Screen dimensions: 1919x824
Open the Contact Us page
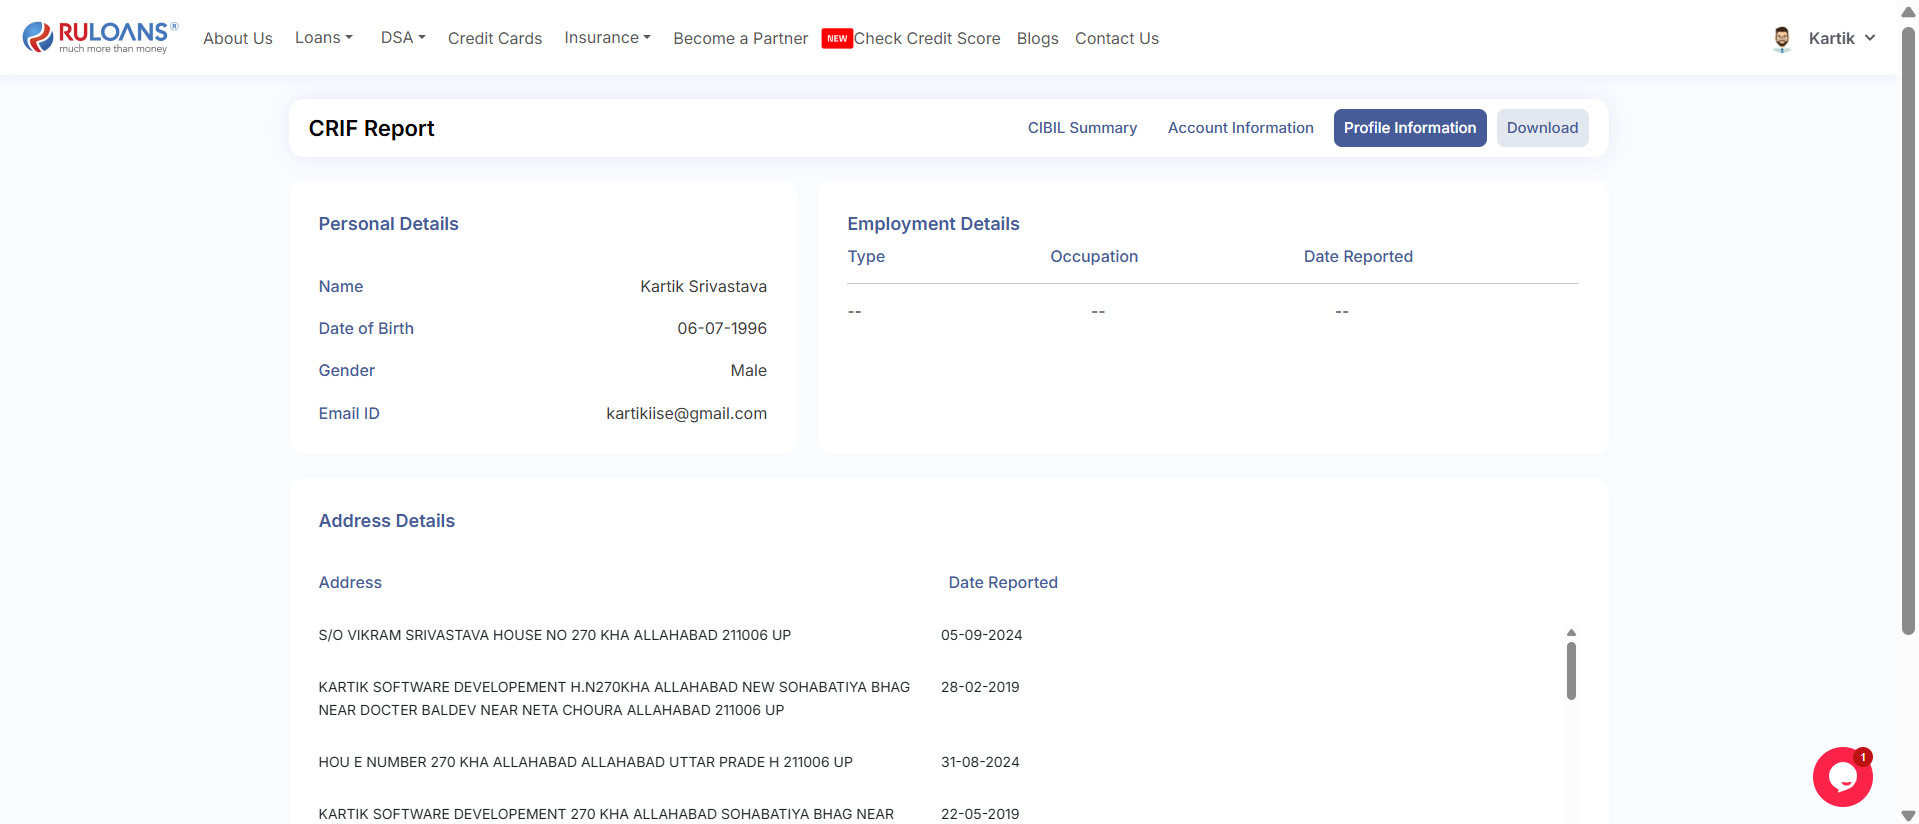[x=1117, y=39]
